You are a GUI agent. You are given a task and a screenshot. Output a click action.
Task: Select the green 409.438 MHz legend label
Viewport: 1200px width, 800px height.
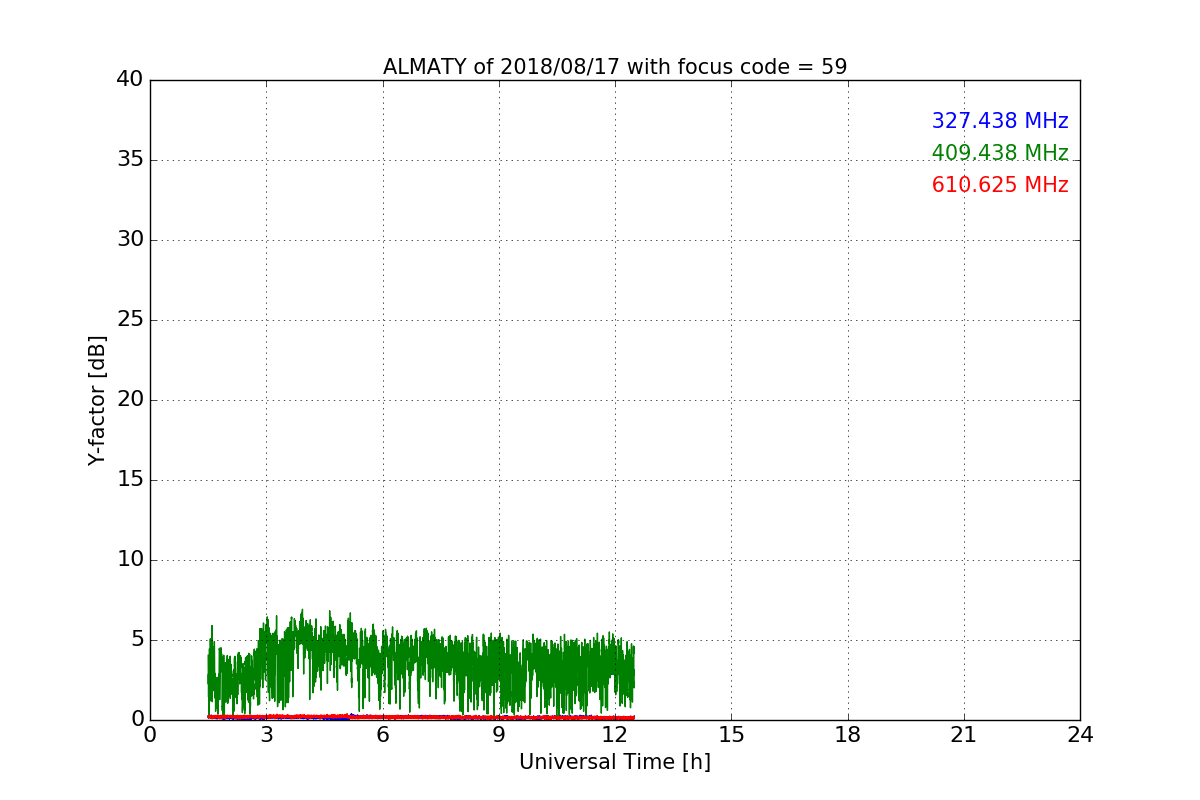tap(1000, 153)
